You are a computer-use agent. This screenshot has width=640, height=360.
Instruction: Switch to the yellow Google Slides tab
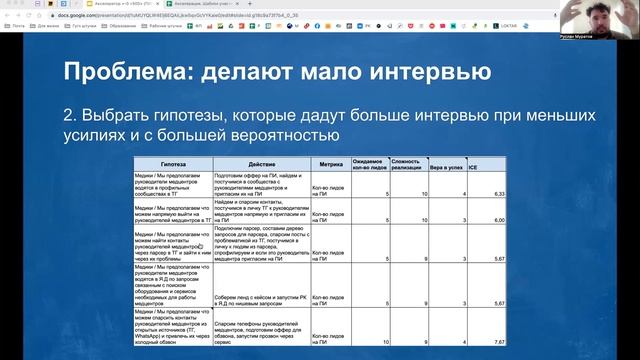(x=123, y=4)
